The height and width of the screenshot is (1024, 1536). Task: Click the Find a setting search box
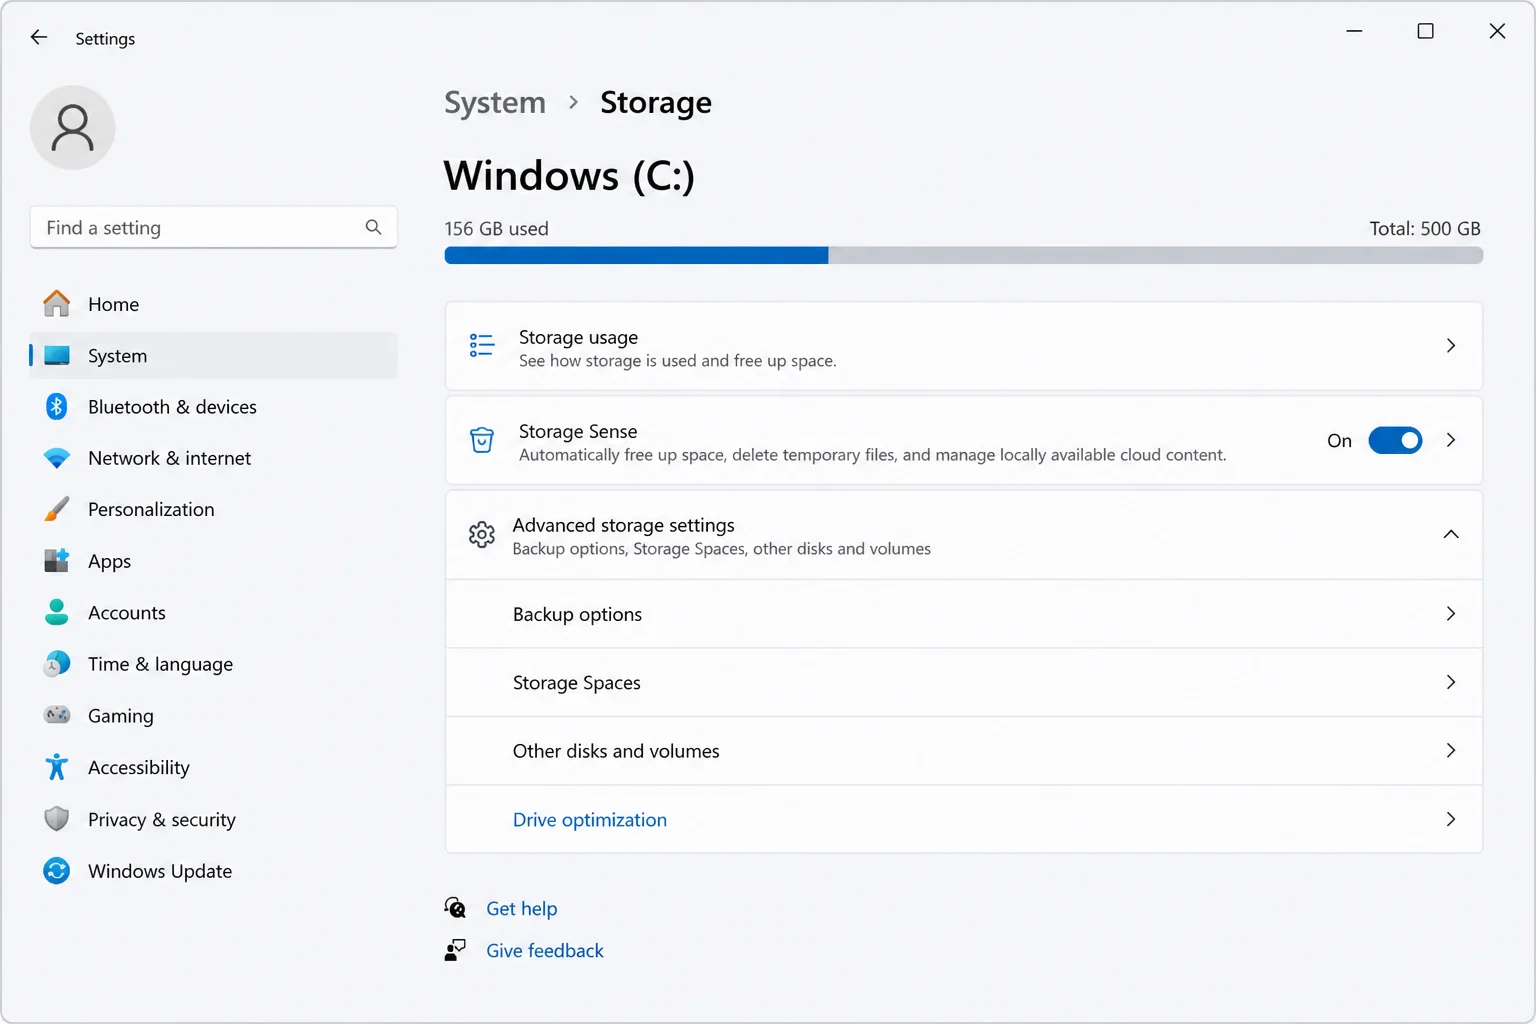213,227
